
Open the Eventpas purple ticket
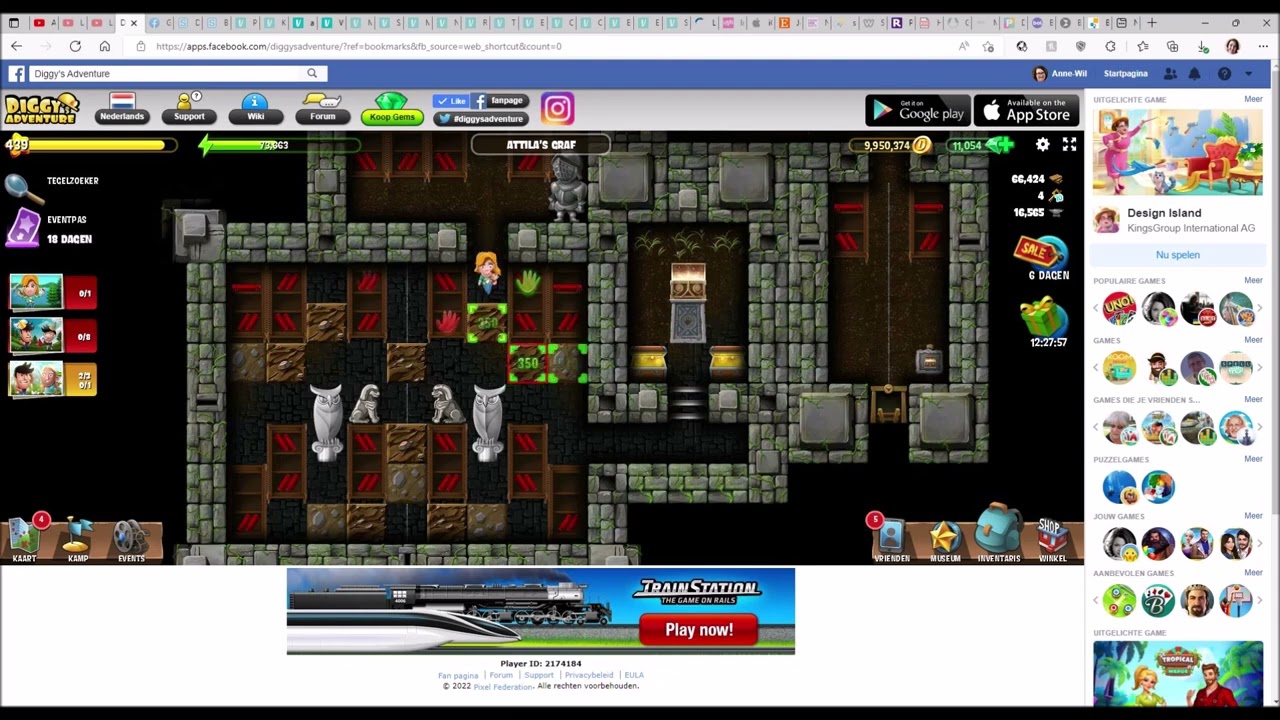point(22,229)
